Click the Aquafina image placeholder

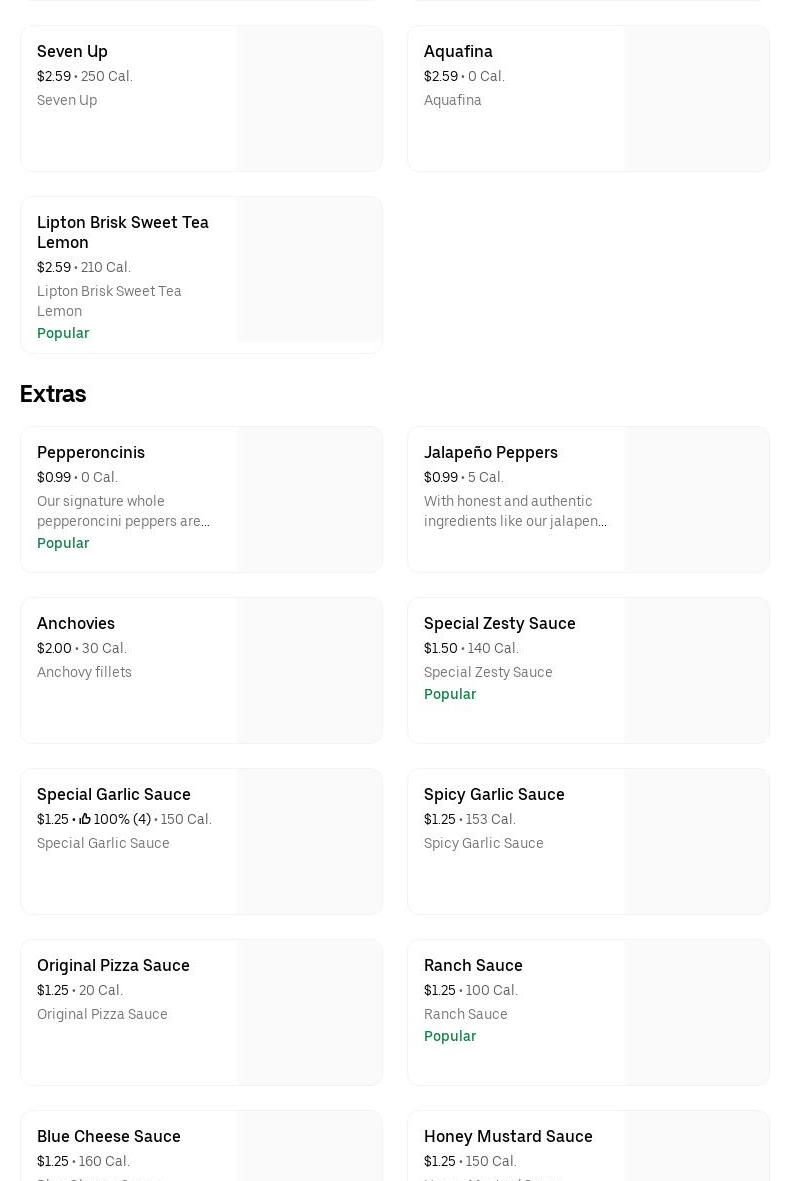pyautogui.click(x=696, y=99)
